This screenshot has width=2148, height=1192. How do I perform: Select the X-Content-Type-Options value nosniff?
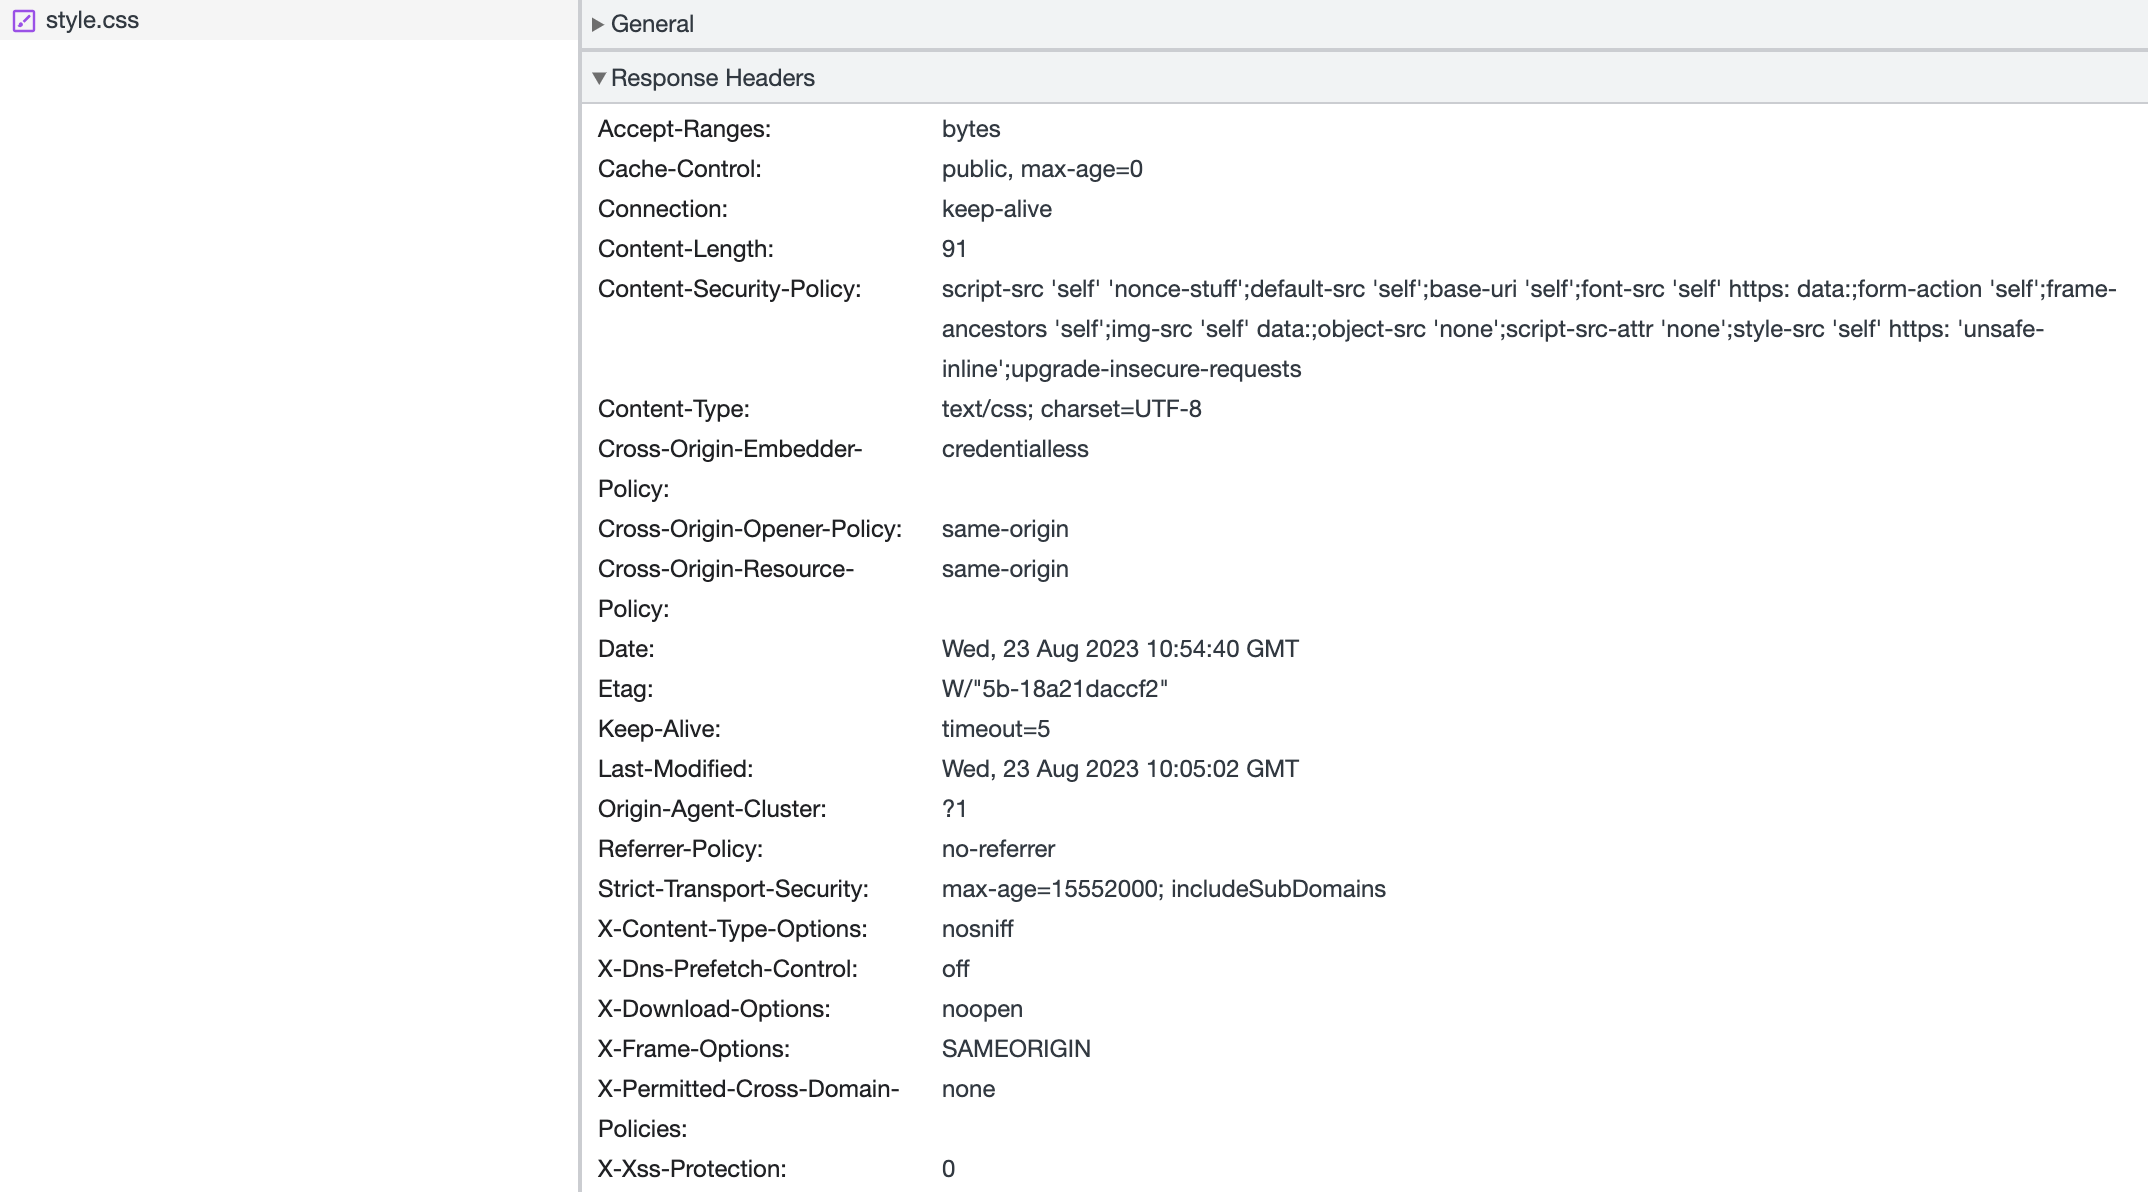pos(977,928)
